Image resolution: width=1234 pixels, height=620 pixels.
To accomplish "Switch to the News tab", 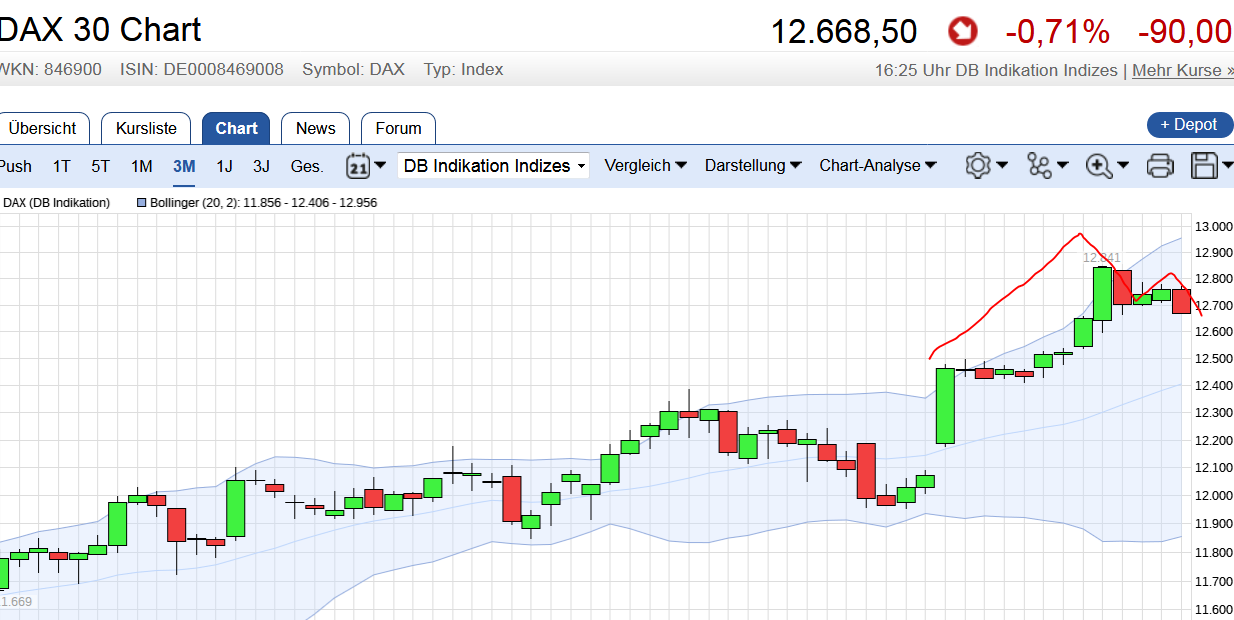I will [316, 128].
